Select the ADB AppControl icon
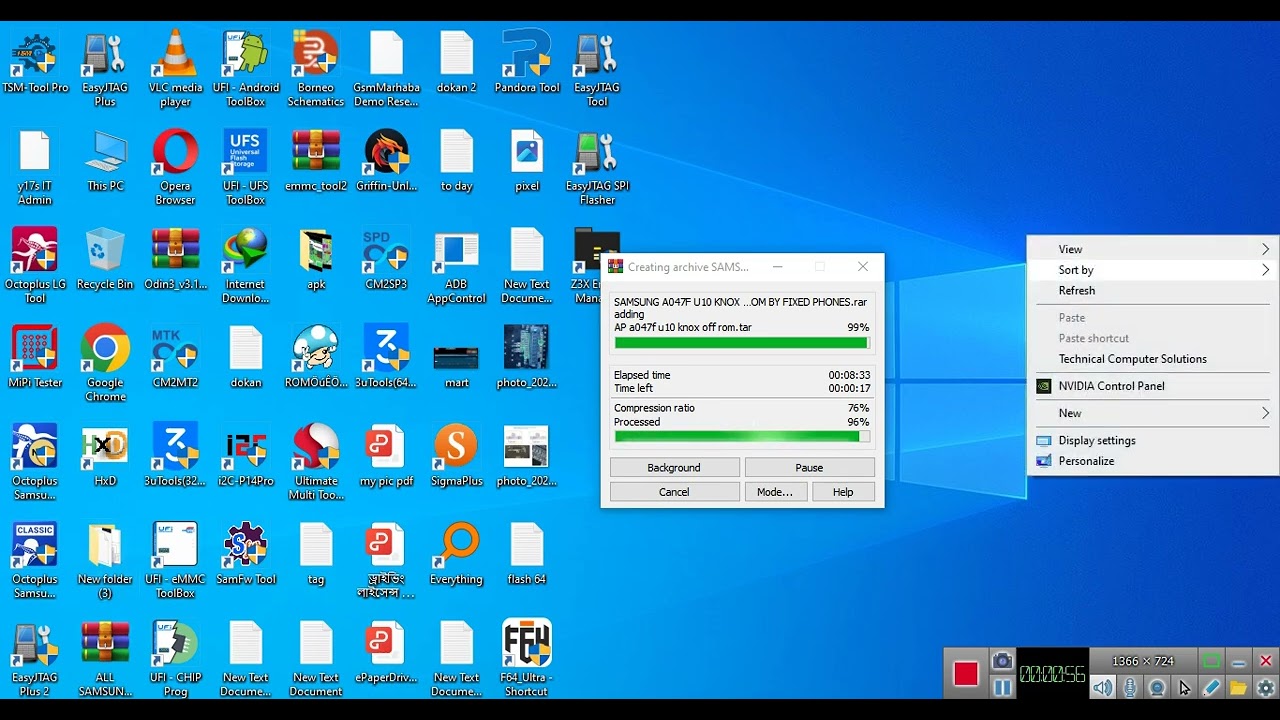 [x=456, y=266]
